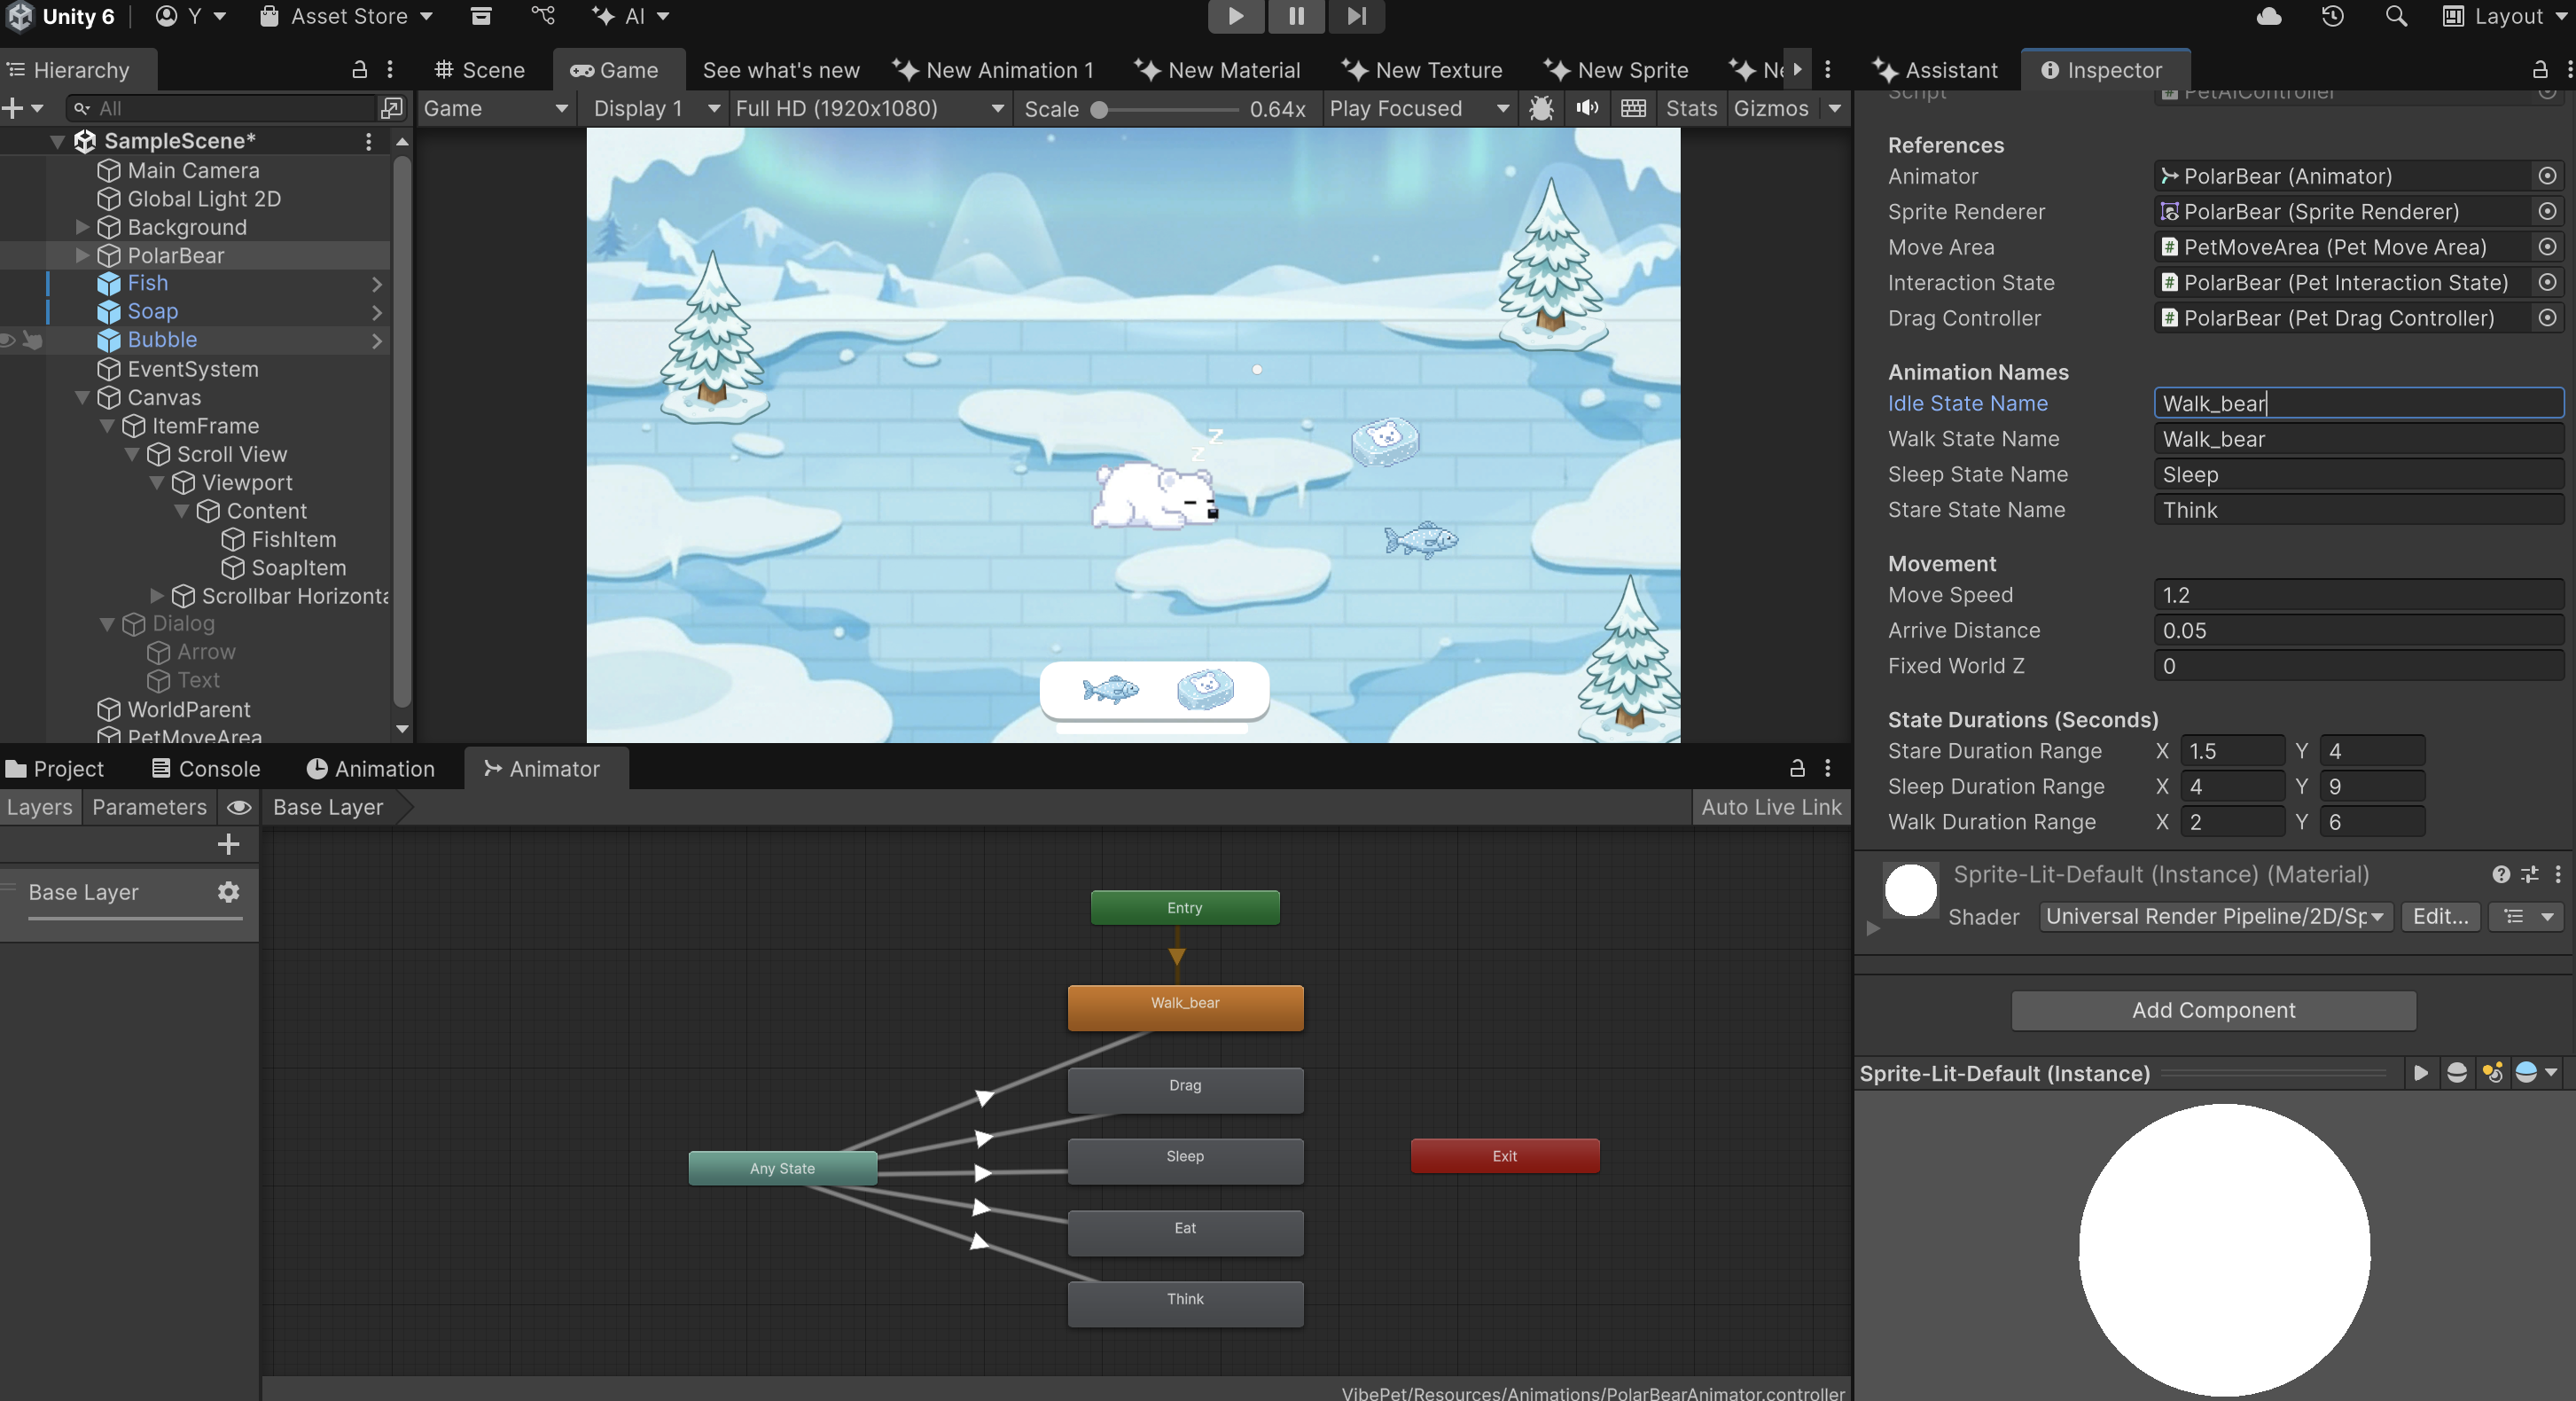2576x1401 pixels.
Task: Select the Walk_bear state node
Action: tap(1185, 1006)
